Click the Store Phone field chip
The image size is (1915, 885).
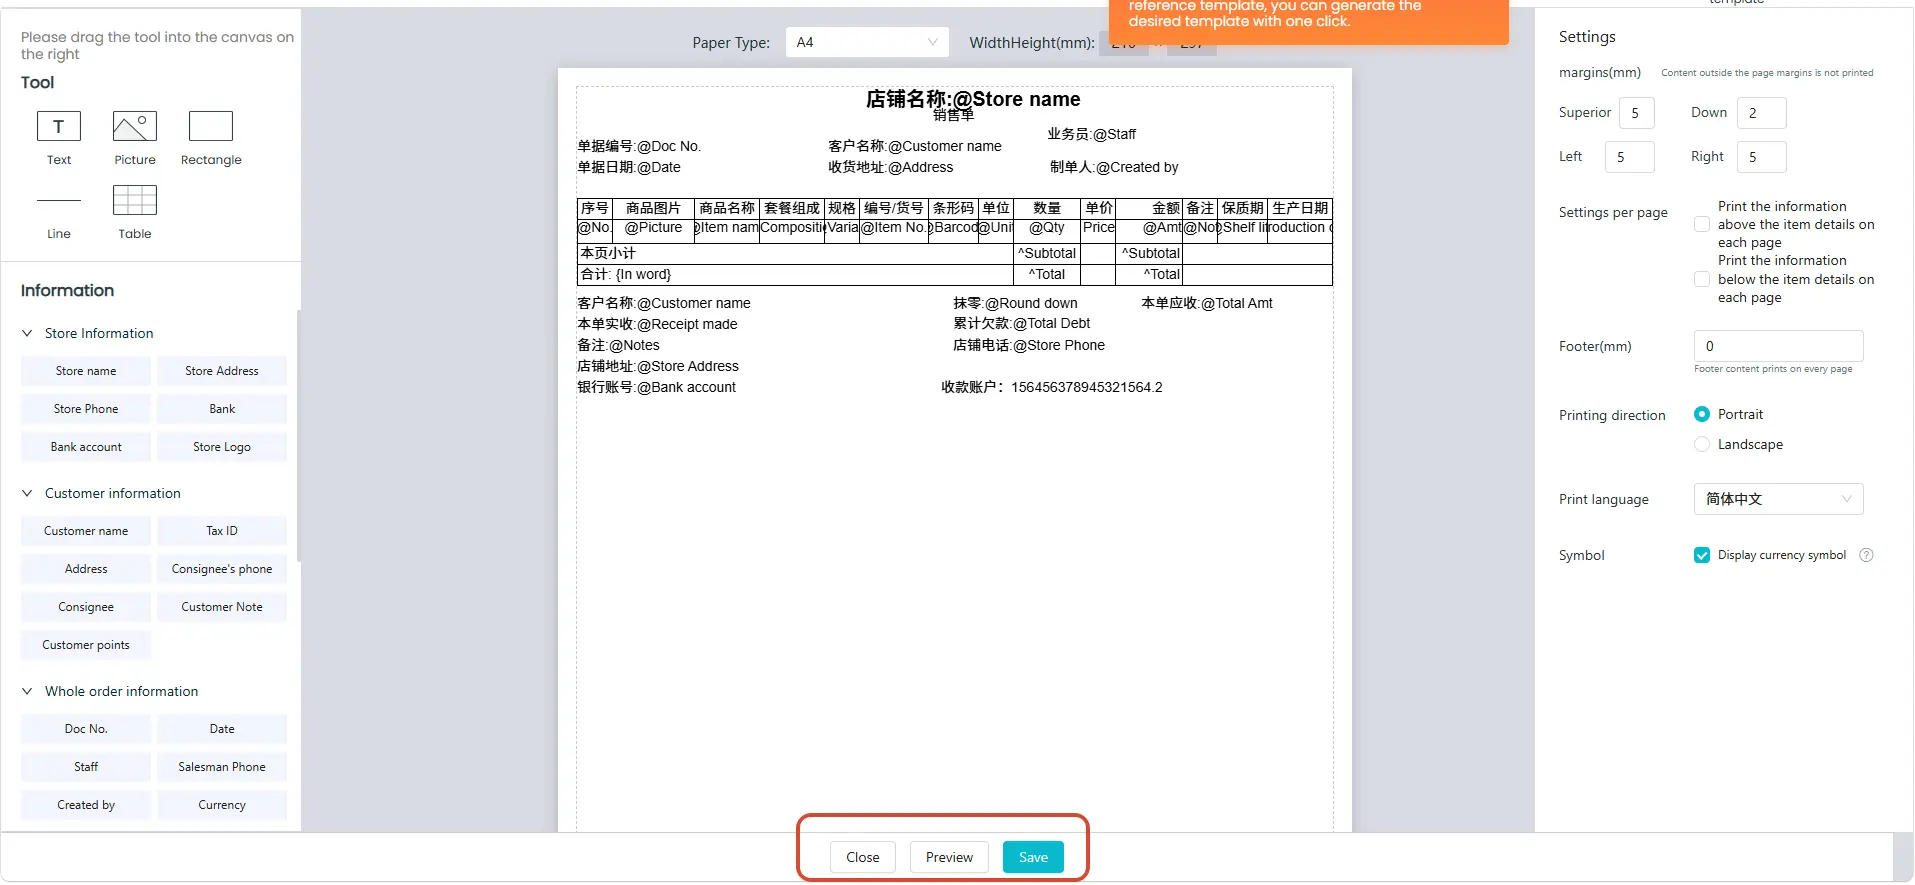86,409
